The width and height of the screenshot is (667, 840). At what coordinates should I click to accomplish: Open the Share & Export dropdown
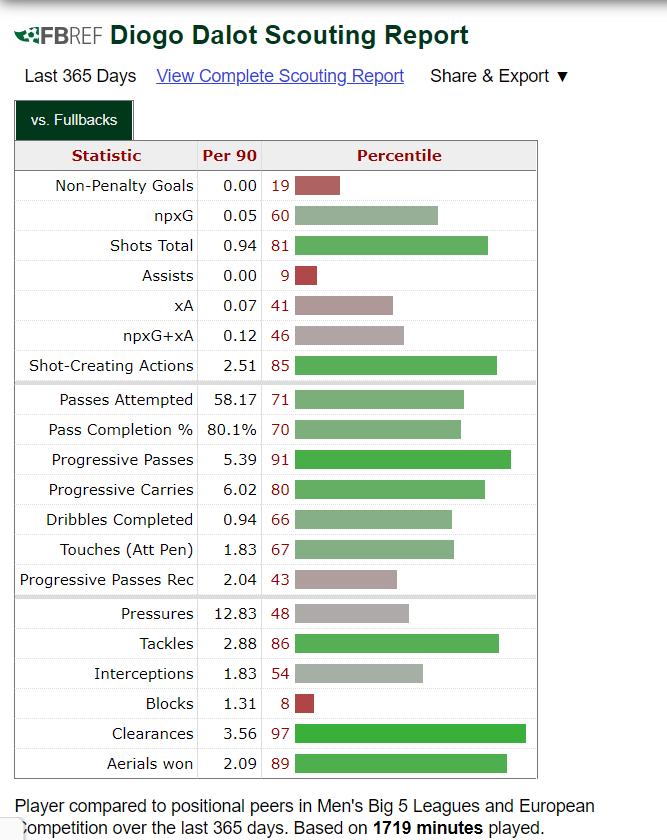499,76
